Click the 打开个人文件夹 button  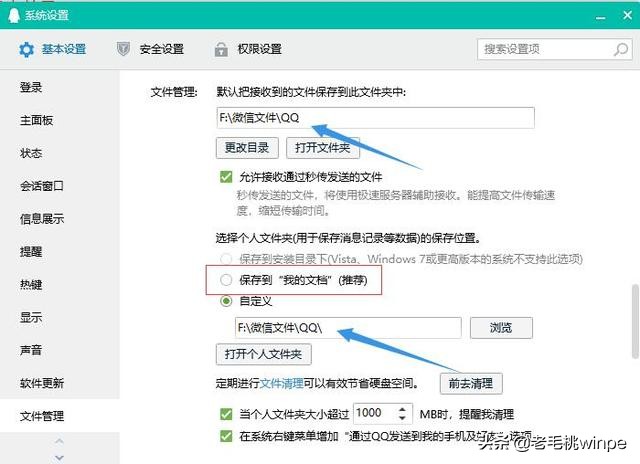[x=264, y=354]
